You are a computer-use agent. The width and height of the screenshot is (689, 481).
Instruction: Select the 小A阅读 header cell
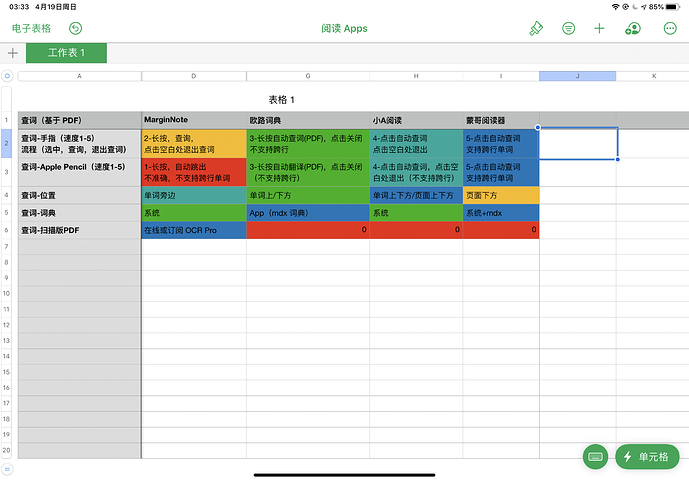coord(416,120)
